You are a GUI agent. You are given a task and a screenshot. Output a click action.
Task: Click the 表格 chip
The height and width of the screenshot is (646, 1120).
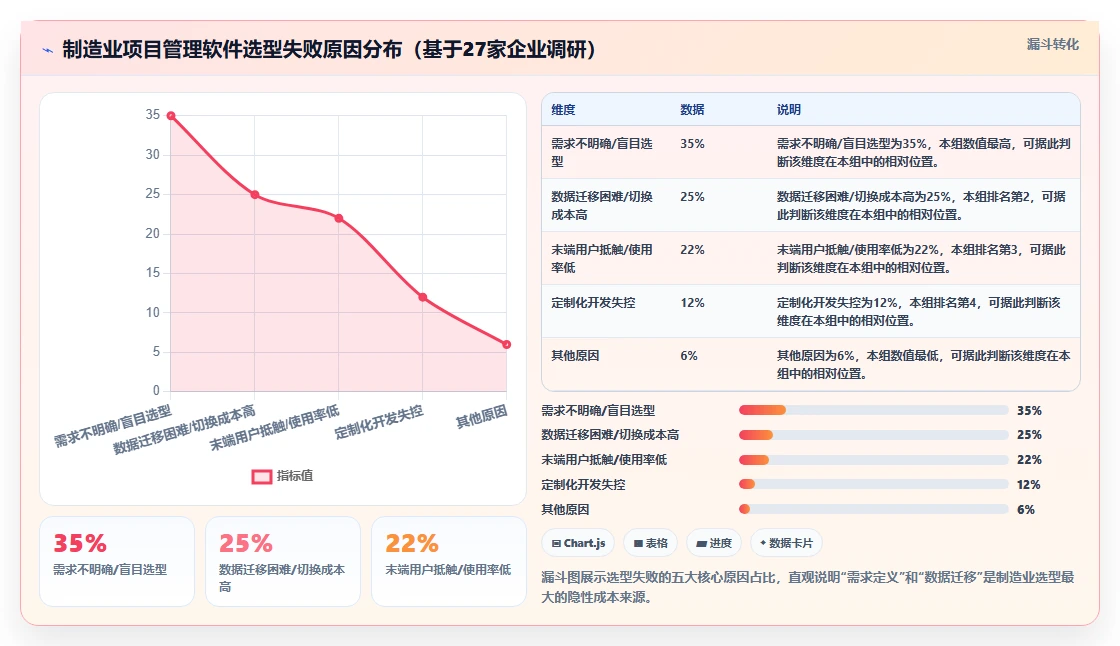point(651,543)
